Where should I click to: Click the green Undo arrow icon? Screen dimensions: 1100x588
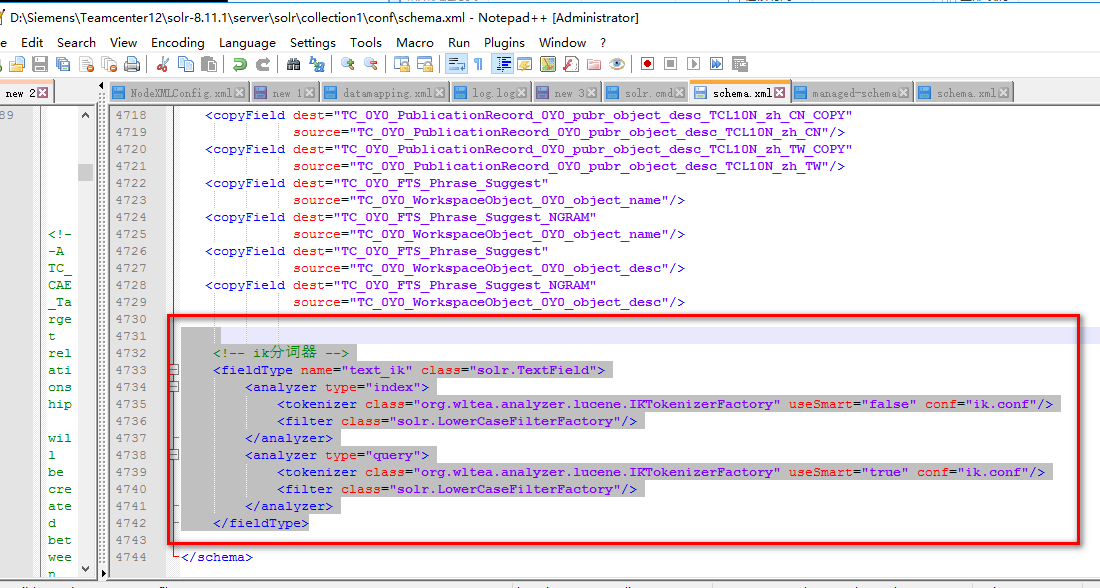[240, 65]
